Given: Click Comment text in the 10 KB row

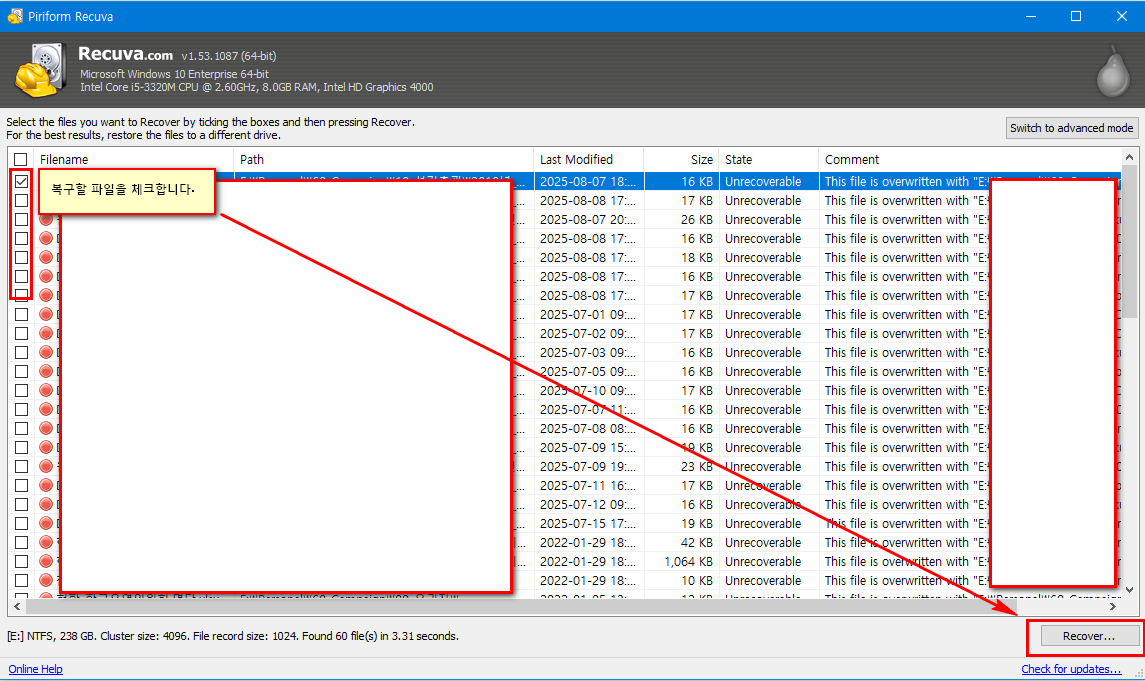Looking at the screenshot, I should (x=906, y=580).
